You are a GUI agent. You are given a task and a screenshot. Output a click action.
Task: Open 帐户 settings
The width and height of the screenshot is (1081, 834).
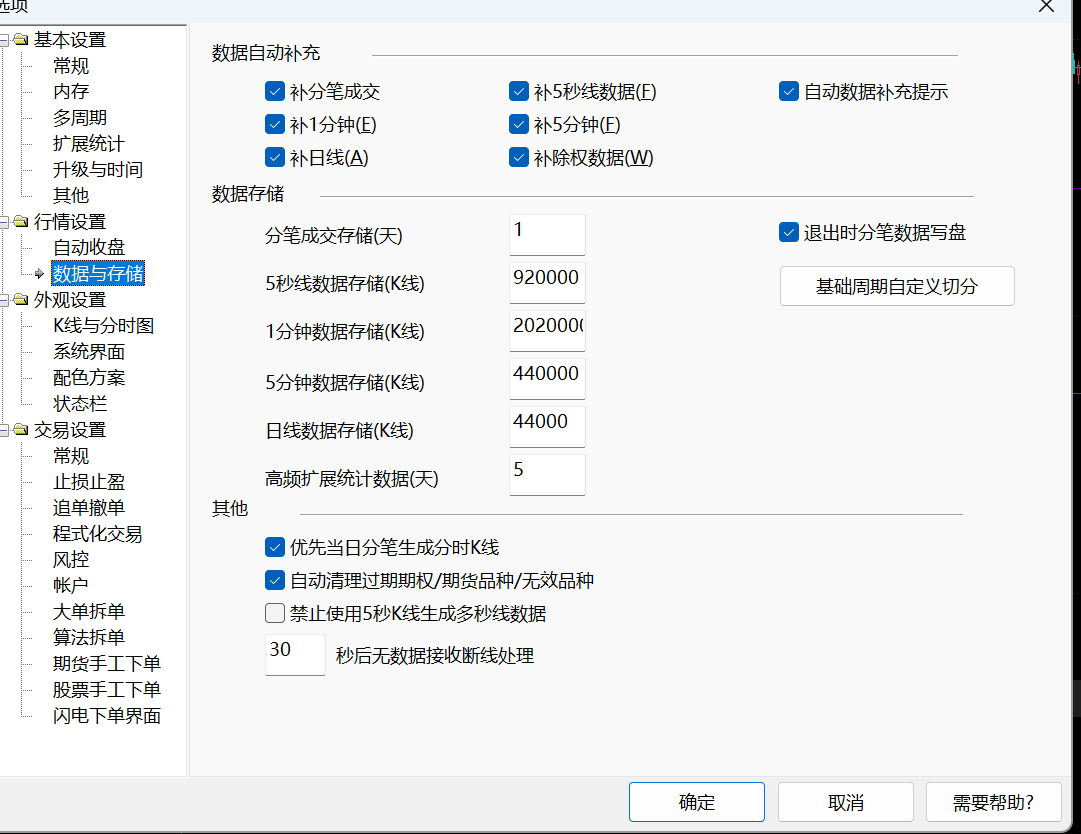(71, 585)
